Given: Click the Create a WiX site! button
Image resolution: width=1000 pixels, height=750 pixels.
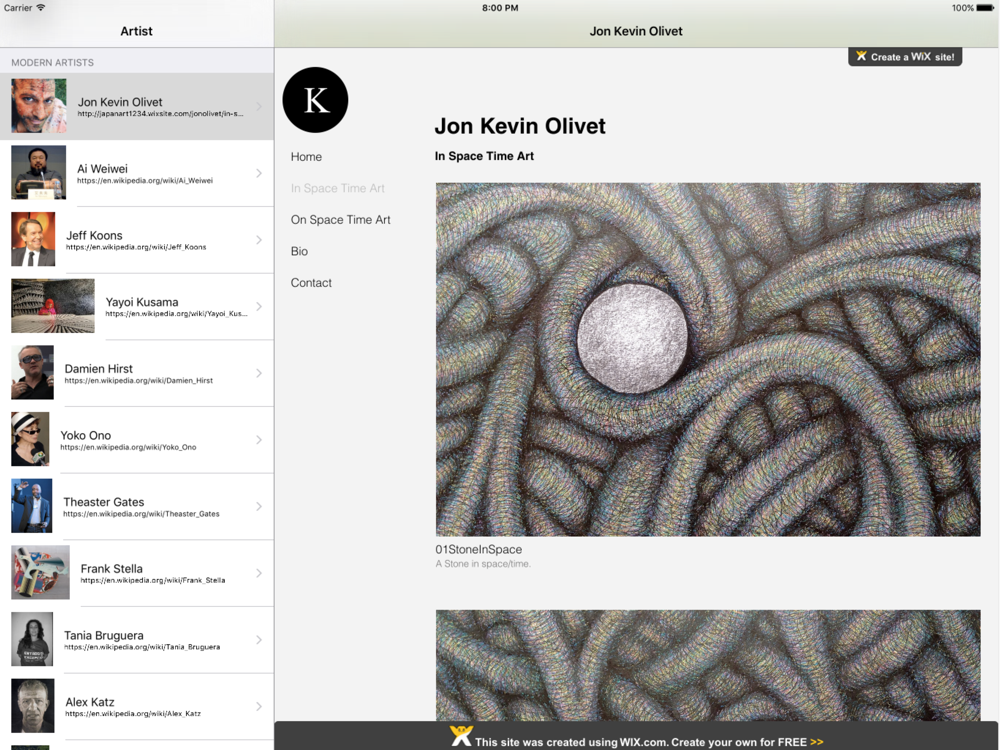Looking at the screenshot, I should click(905, 57).
